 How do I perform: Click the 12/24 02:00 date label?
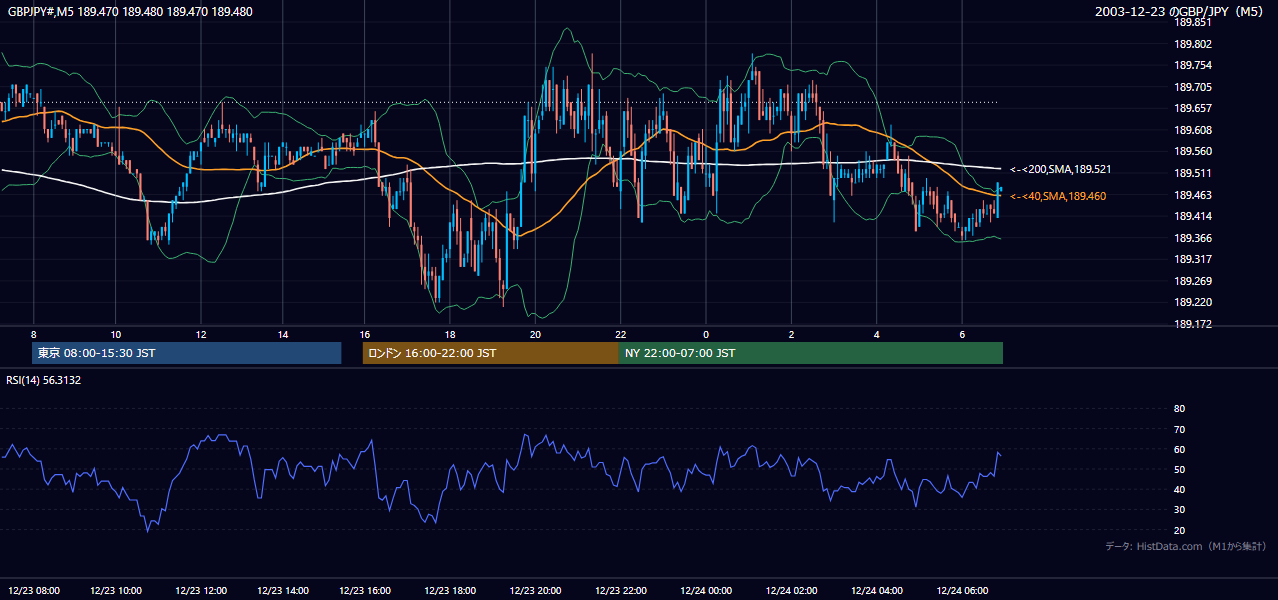pyautogui.click(x=792, y=589)
